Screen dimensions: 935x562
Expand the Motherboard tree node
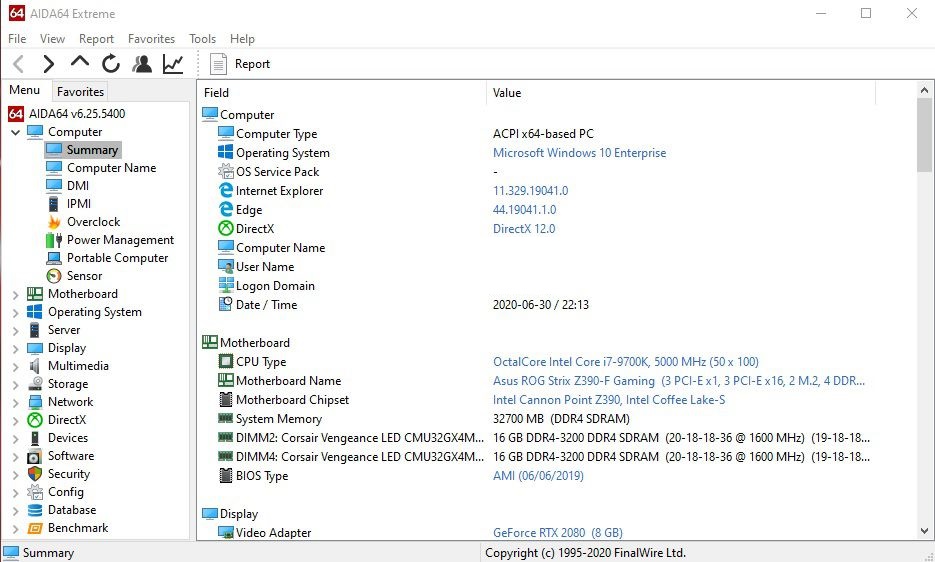16,295
